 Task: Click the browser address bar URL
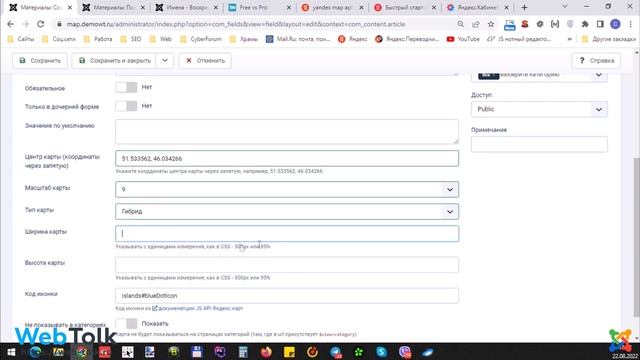pyautogui.click(x=236, y=24)
